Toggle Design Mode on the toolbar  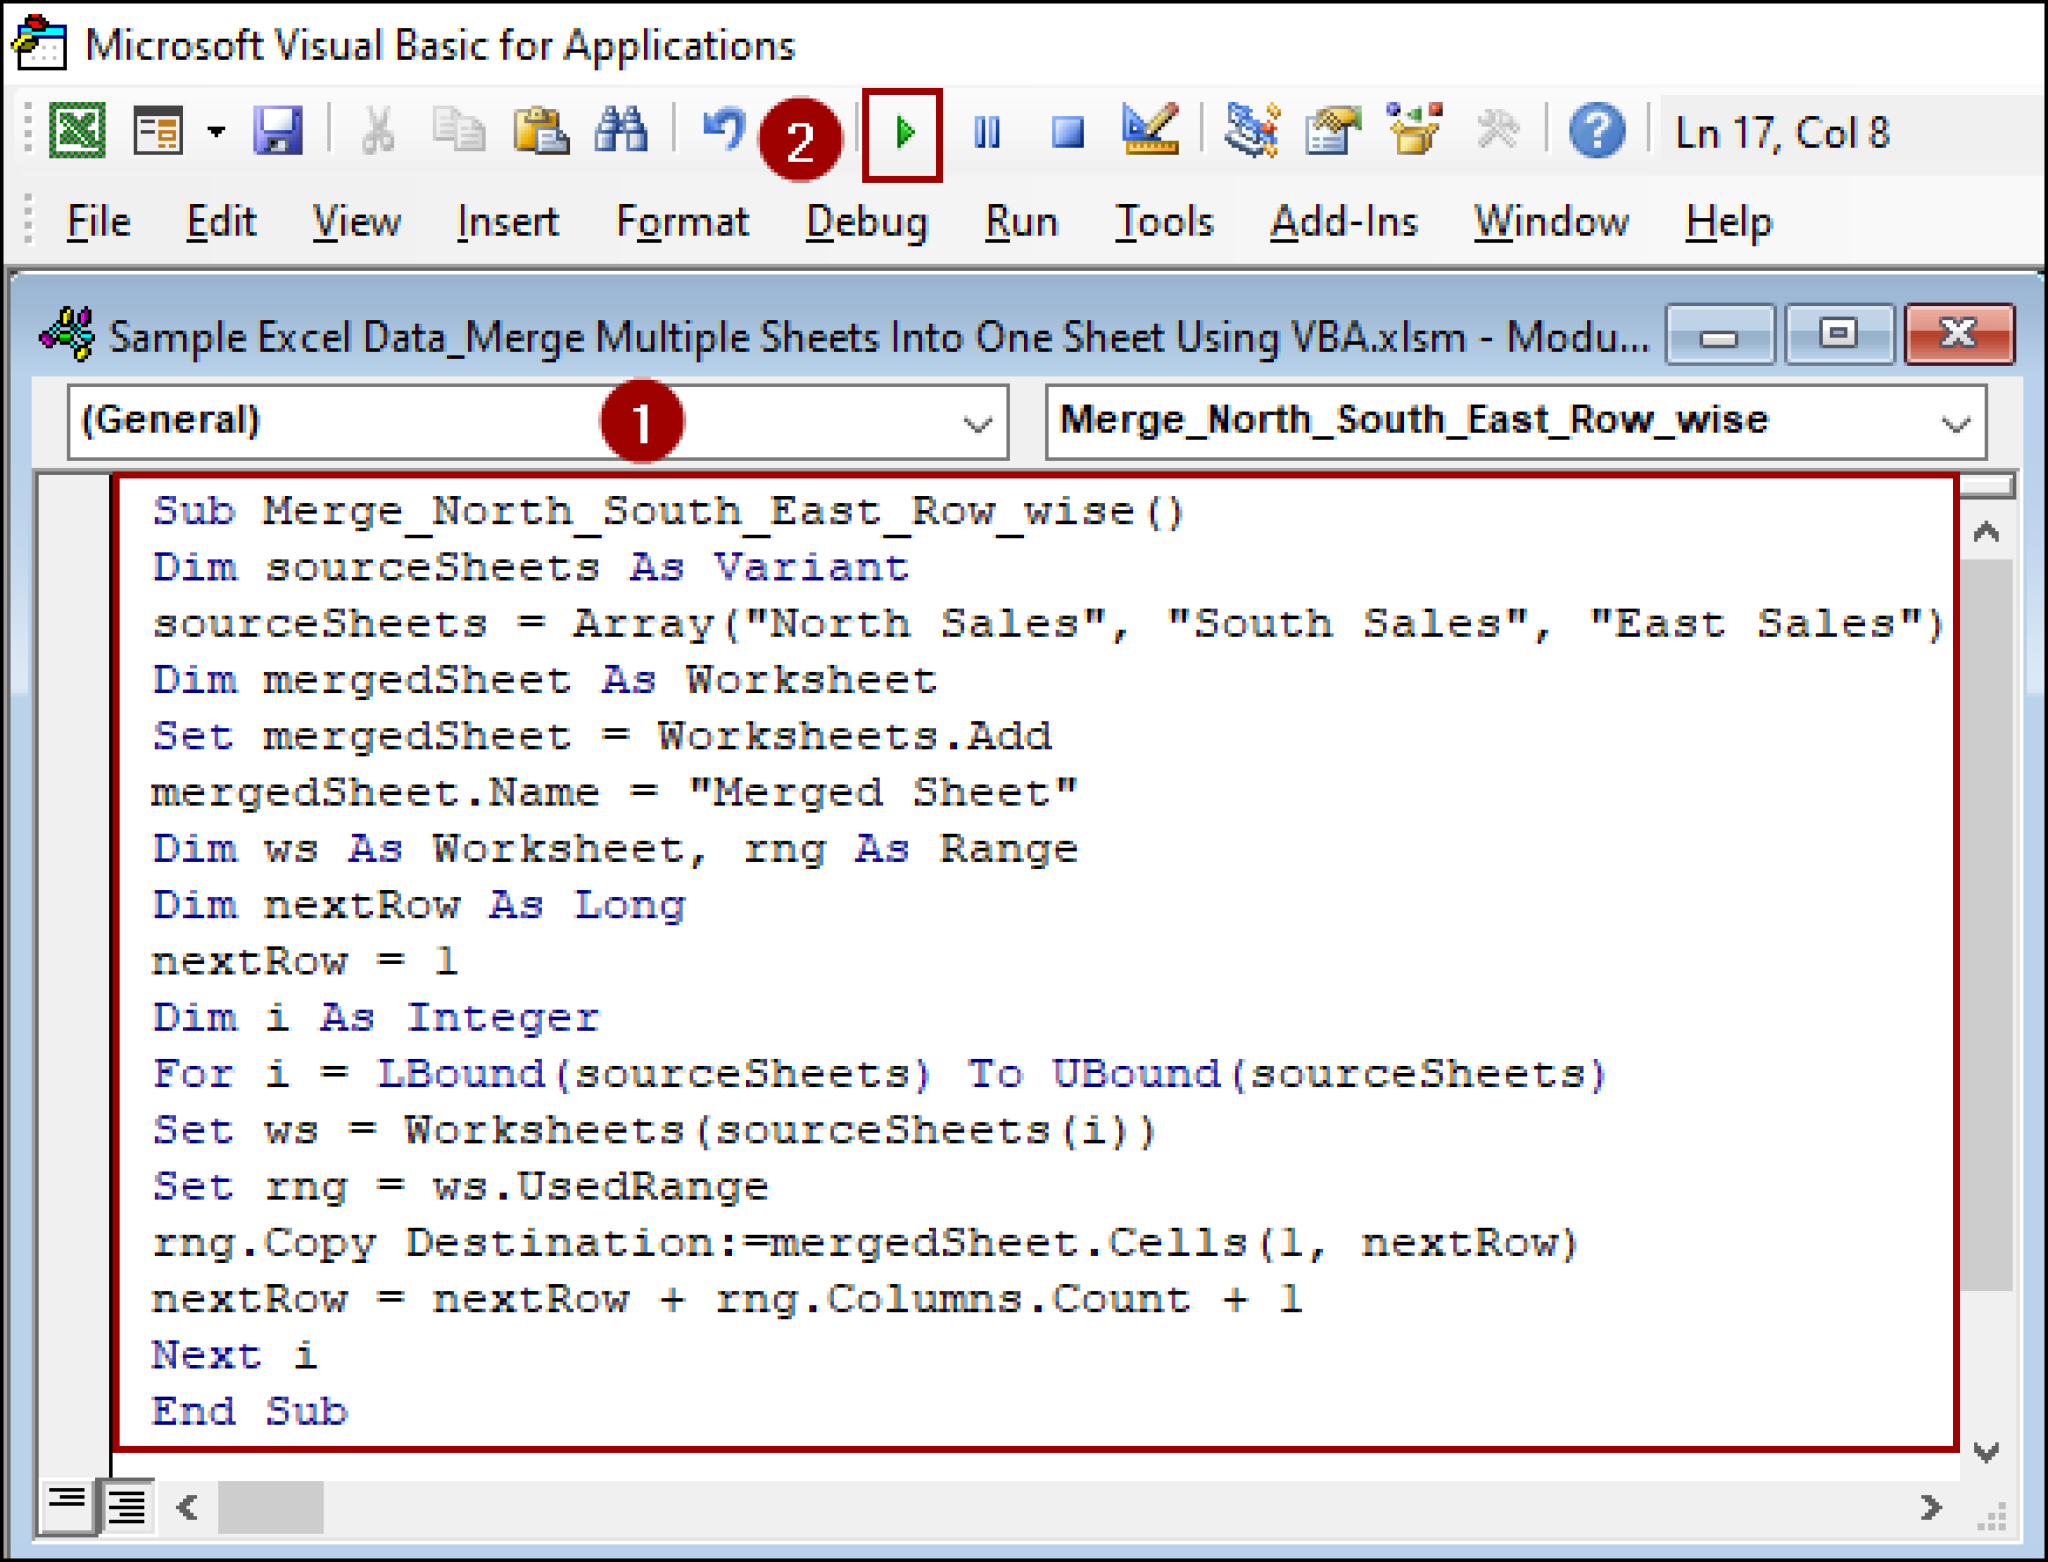1150,130
